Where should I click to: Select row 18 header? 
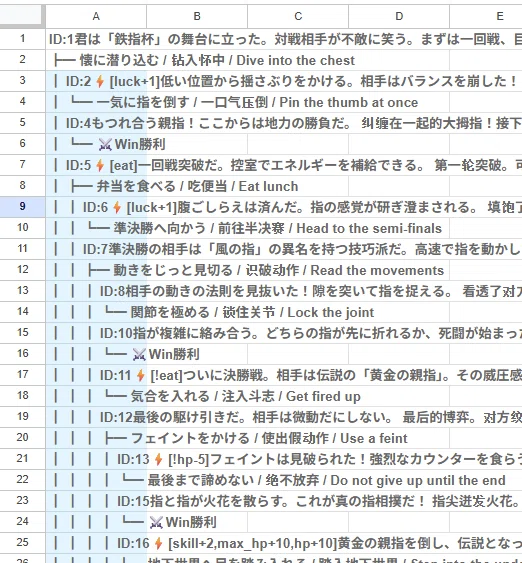coord(23,395)
